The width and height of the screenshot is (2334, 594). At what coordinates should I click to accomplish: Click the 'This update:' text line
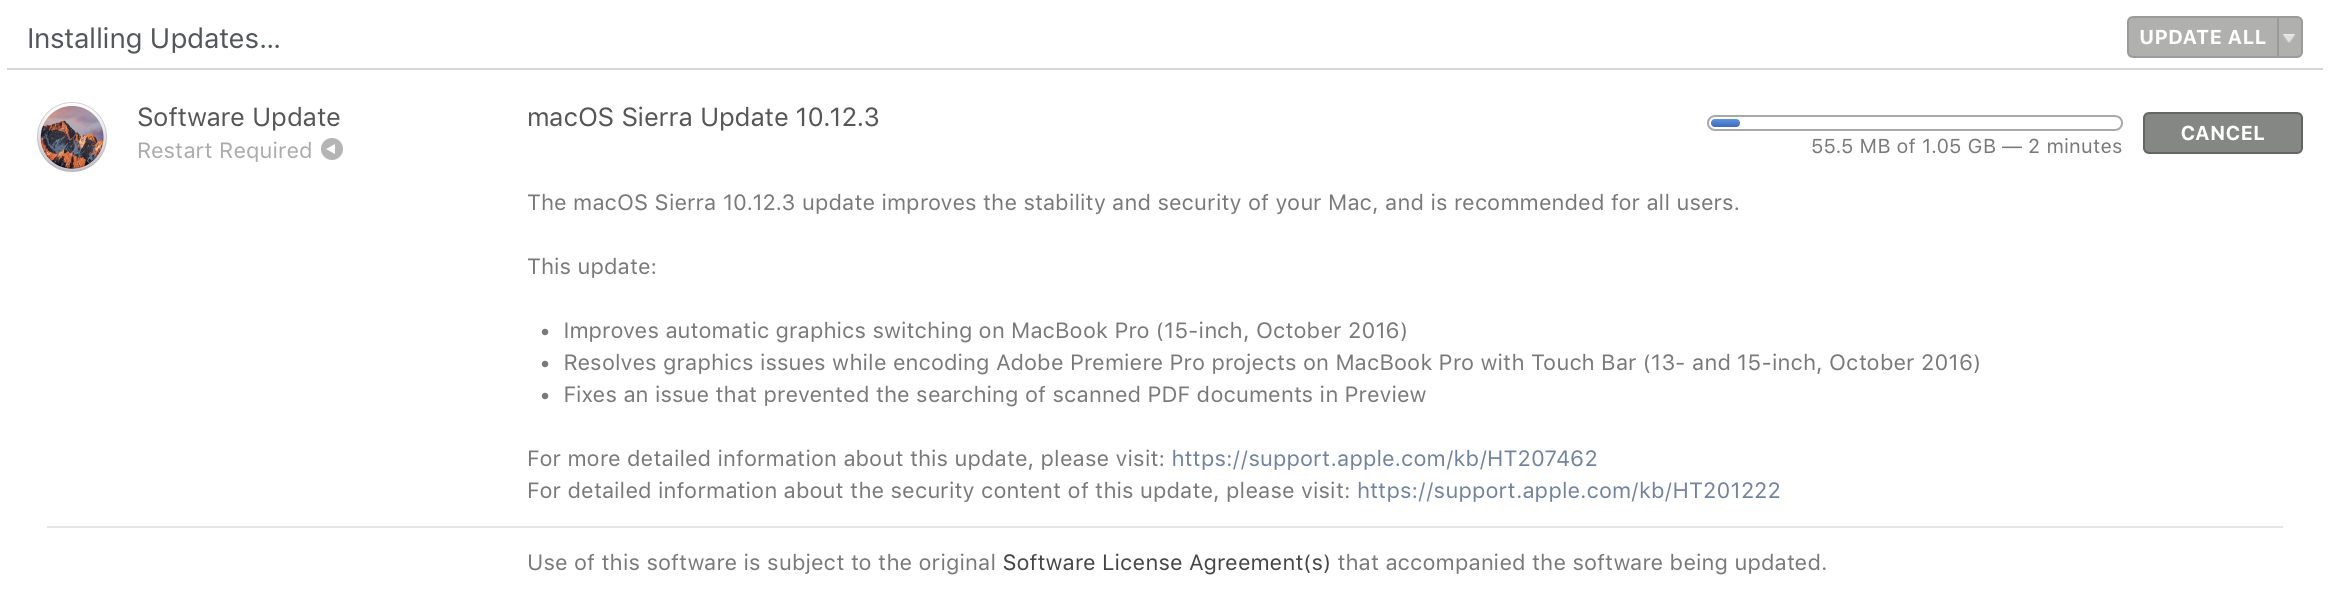591,267
